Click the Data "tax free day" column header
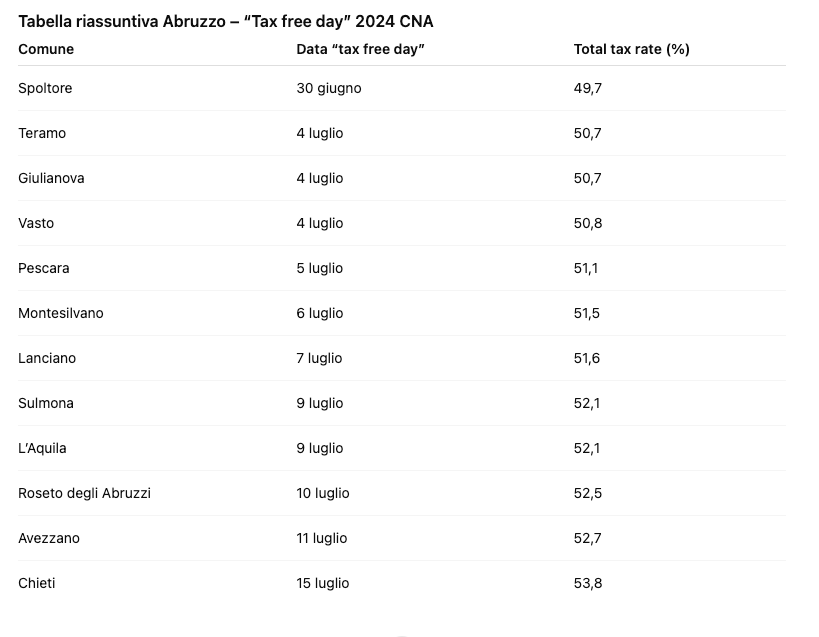The height and width of the screenshot is (637, 819). pos(360,49)
